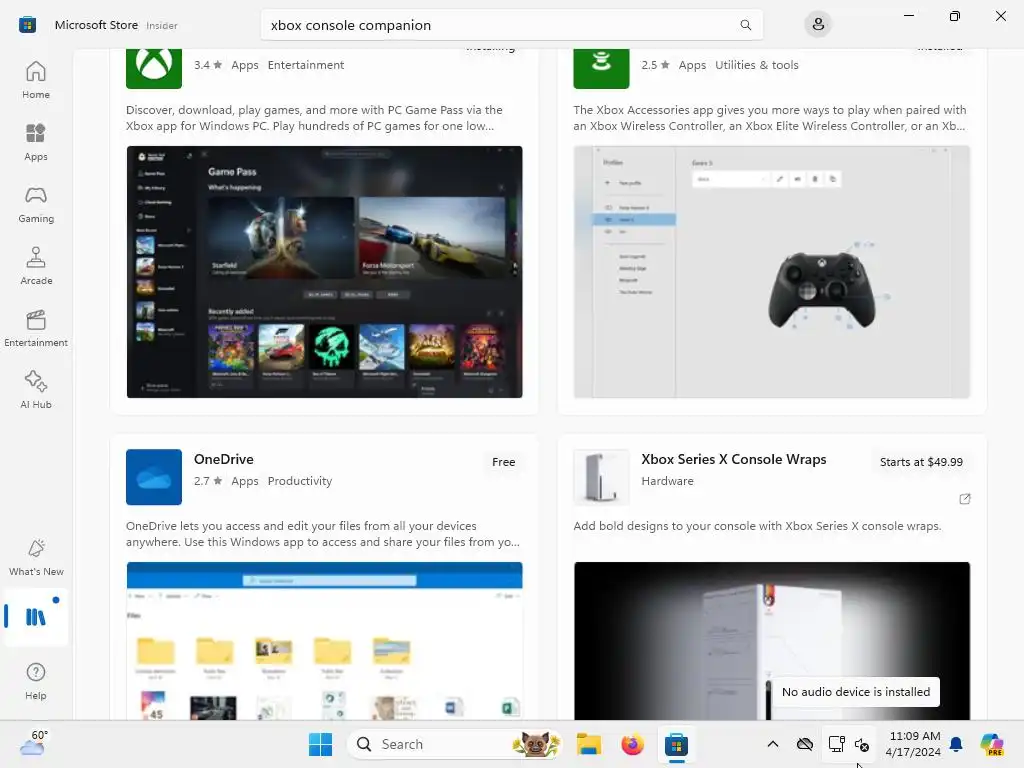Click the Xbox app description about PC Game Pass

click(x=314, y=118)
